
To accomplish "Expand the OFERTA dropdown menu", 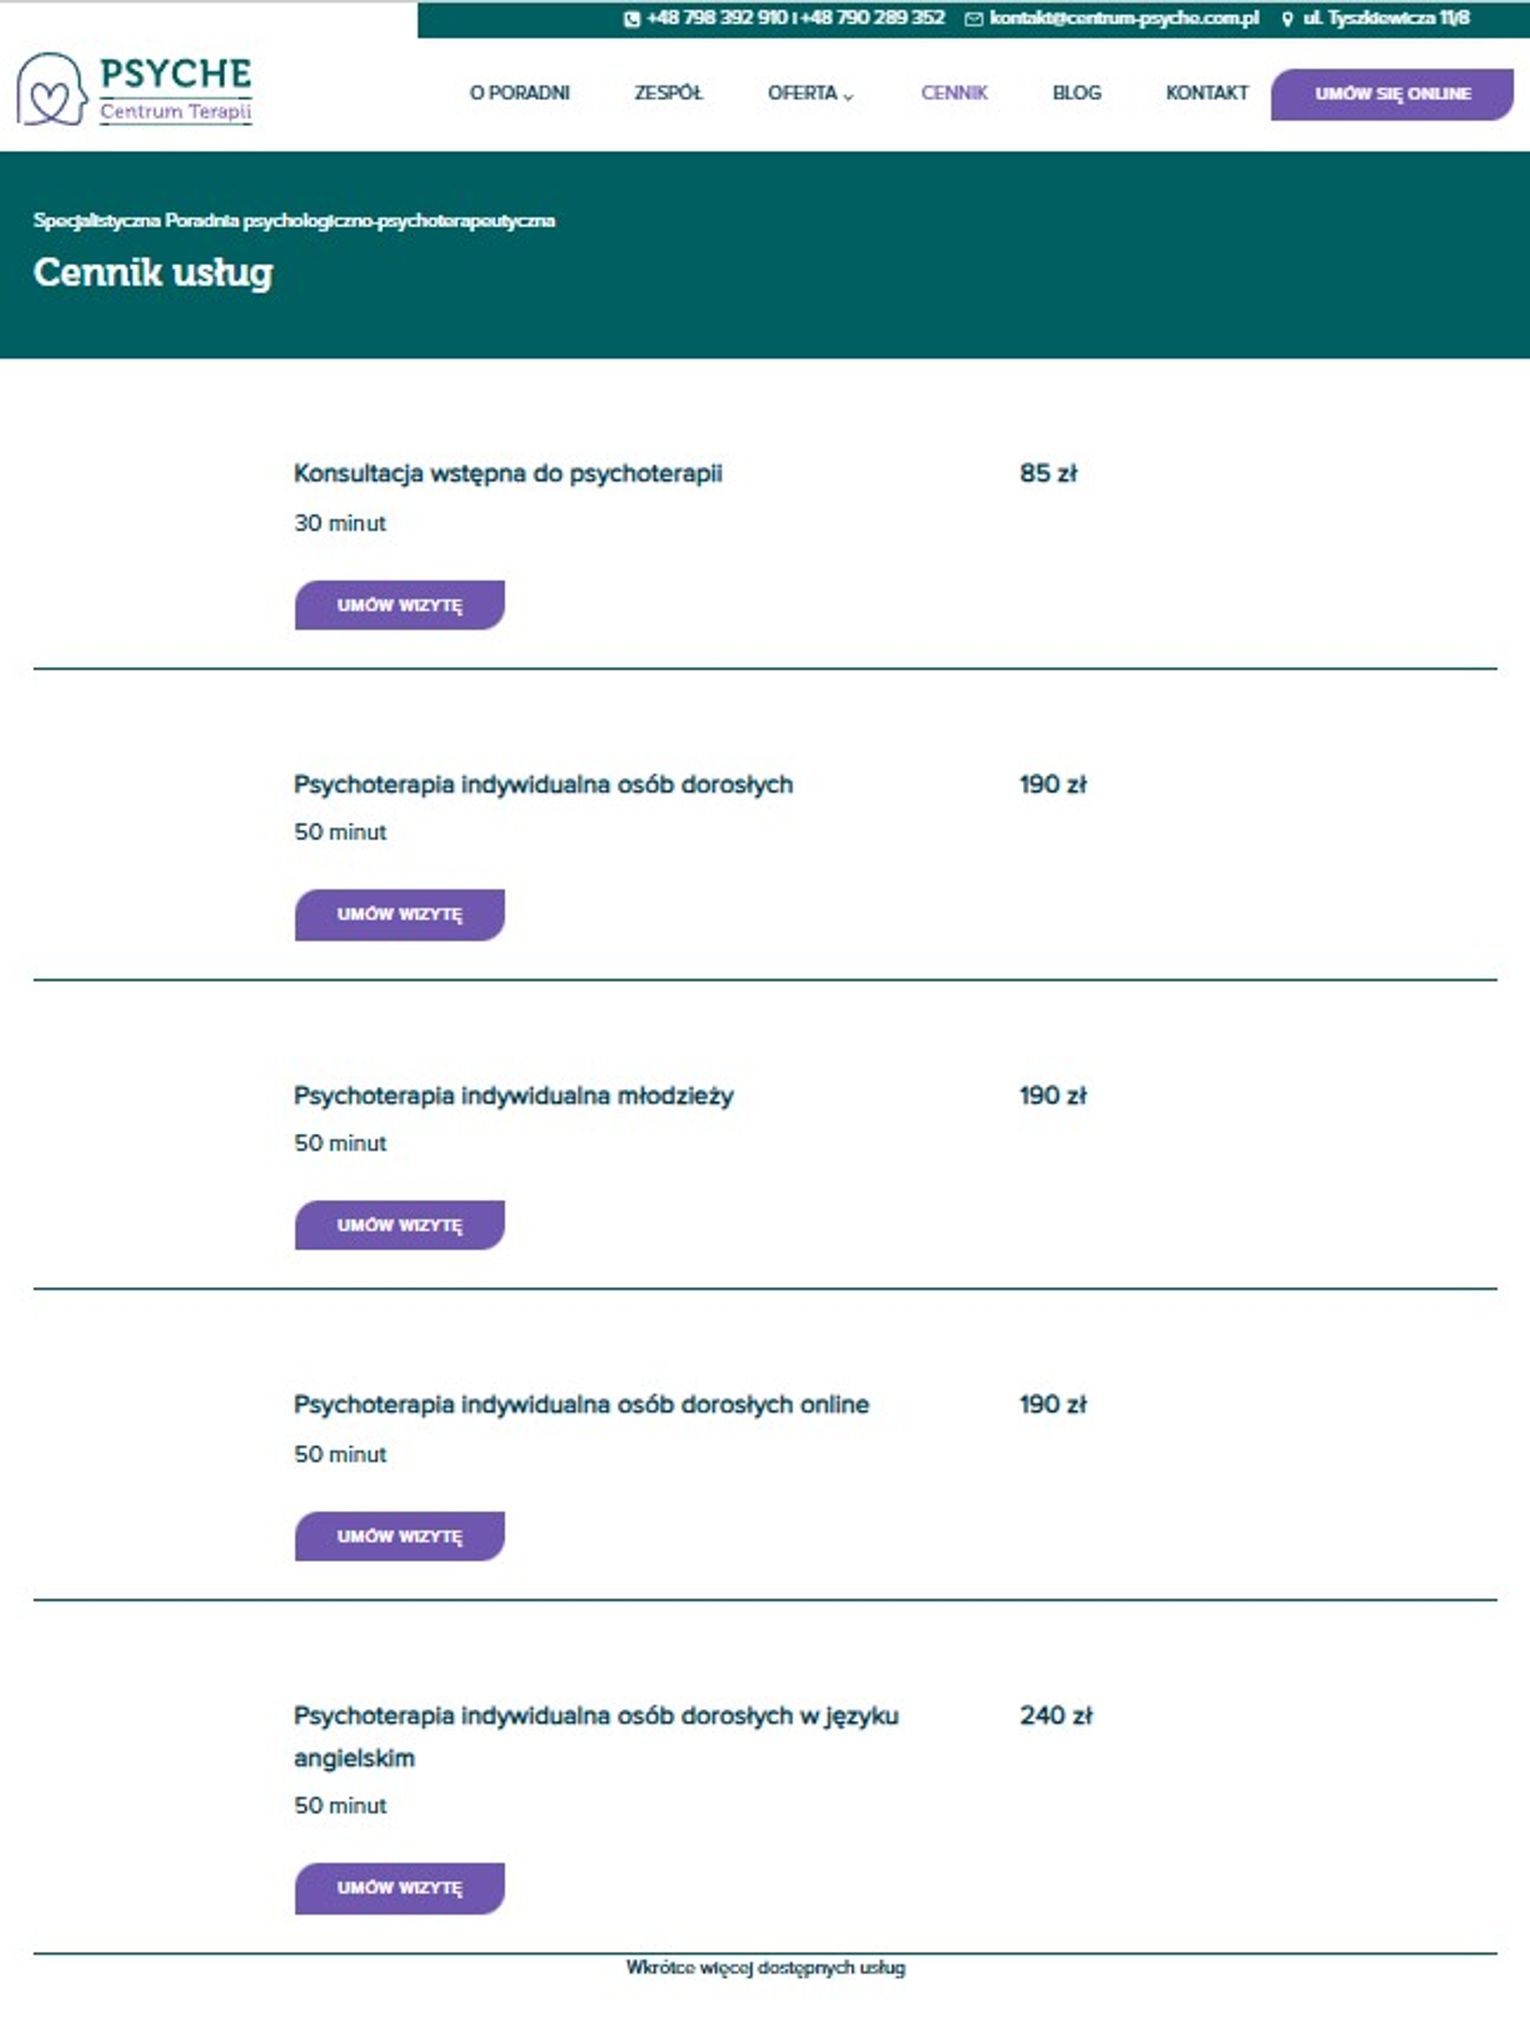I will pyautogui.click(x=810, y=93).
